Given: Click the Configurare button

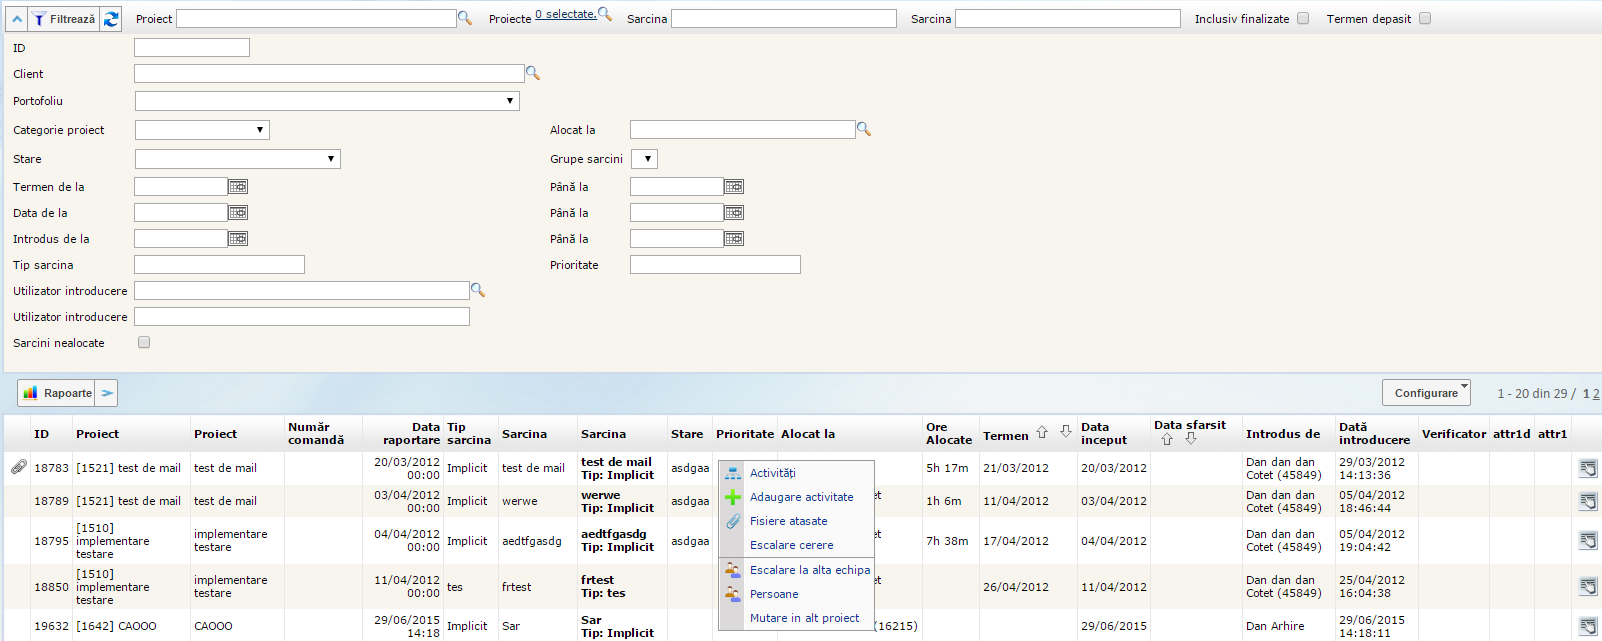Looking at the screenshot, I should pyautogui.click(x=1426, y=393).
